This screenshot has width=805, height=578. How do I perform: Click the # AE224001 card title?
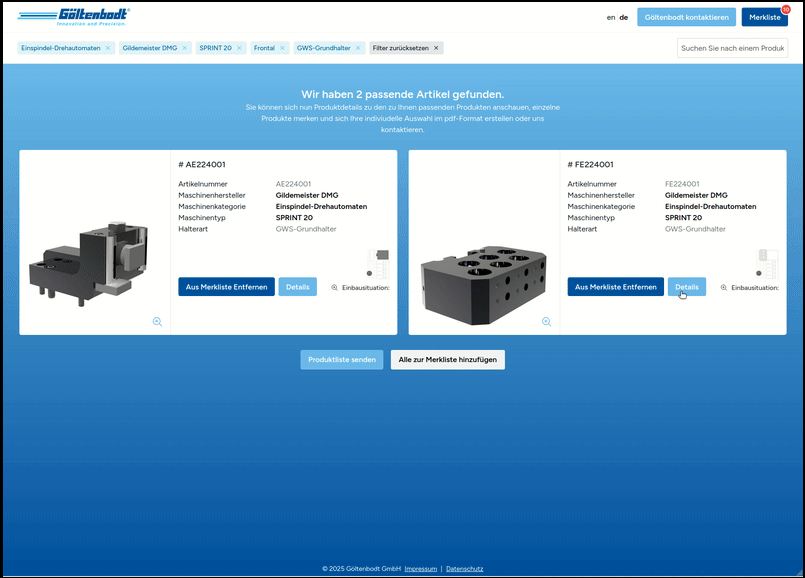(x=202, y=164)
